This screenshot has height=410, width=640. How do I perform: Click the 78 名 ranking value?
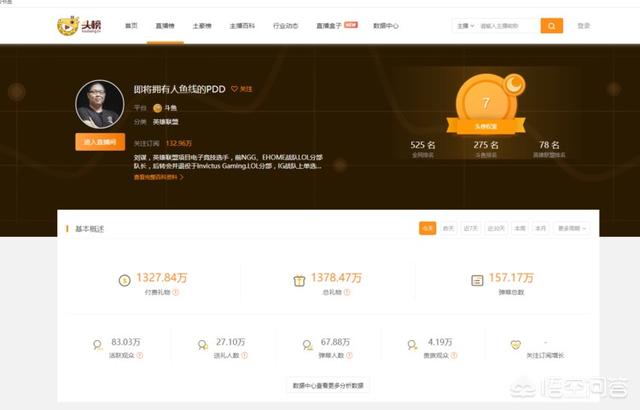(x=549, y=145)
